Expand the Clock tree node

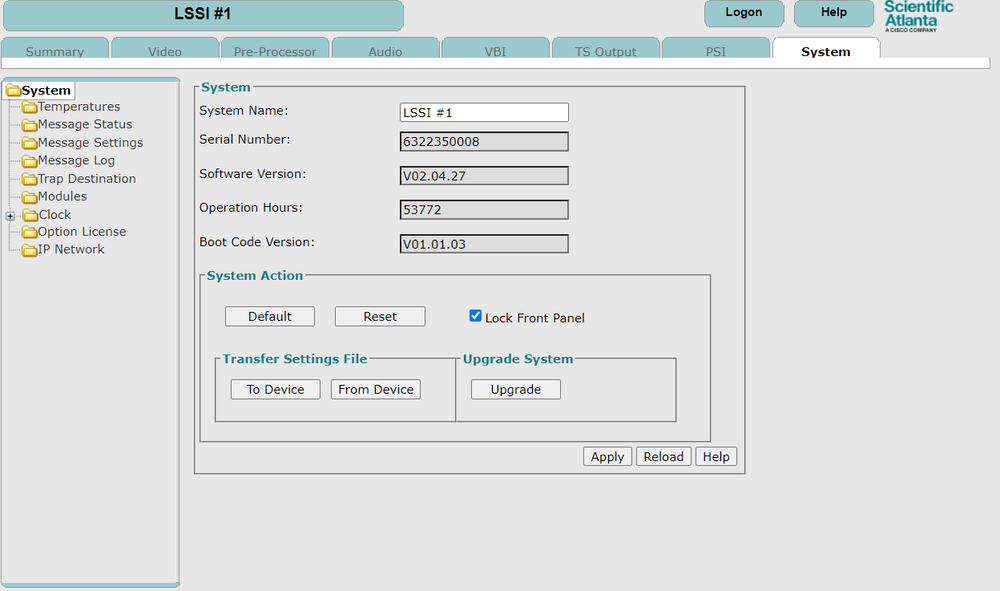(x=10, y=214)
